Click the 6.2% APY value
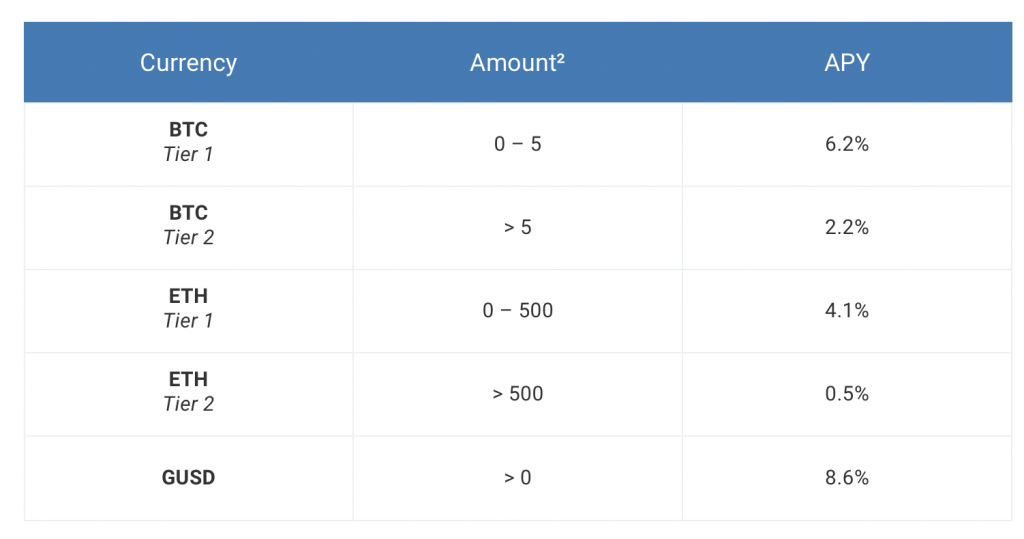The width and height of the screenshot is (1024, 539). pyautogui.click(x=846, y=144)
